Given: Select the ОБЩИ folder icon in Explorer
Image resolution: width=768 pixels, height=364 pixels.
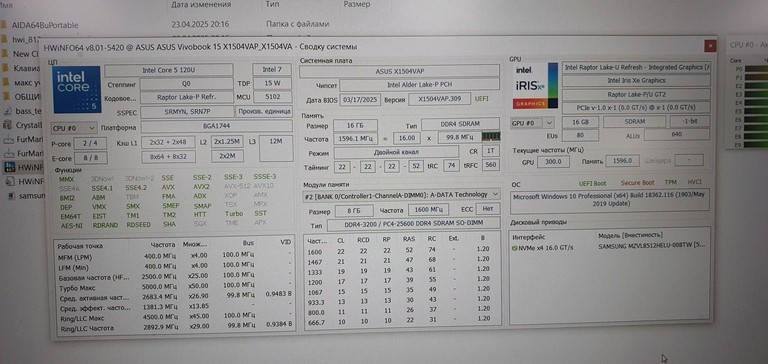Looking at the screenshot, I should pos(5,96).
